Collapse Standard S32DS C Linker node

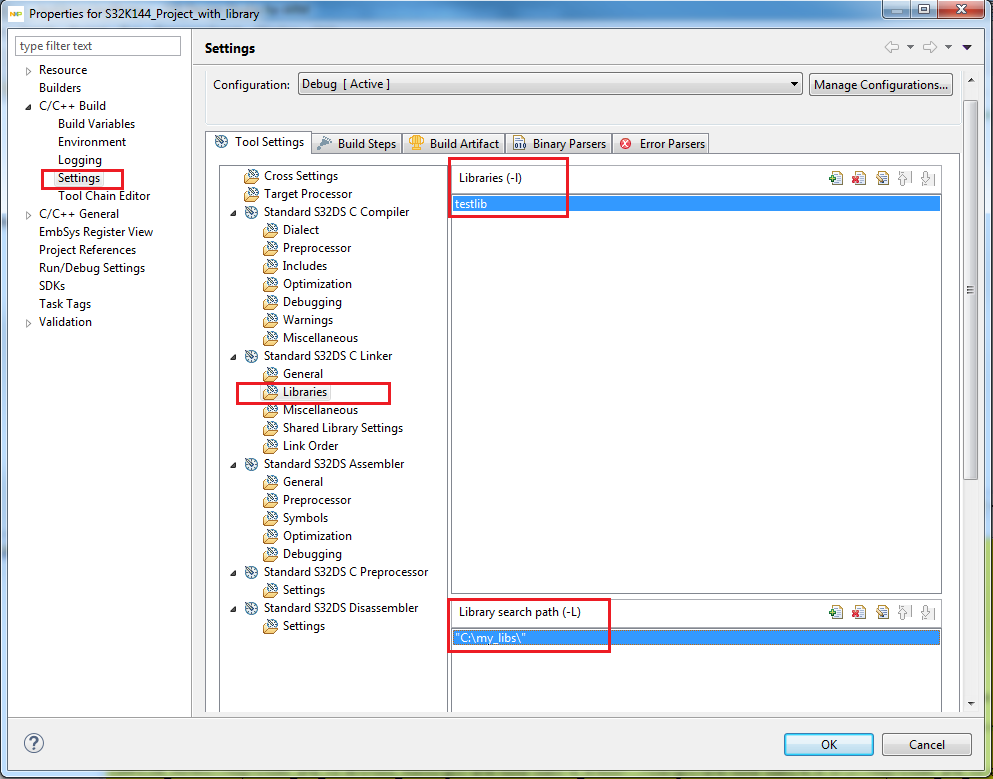point(233,357)
